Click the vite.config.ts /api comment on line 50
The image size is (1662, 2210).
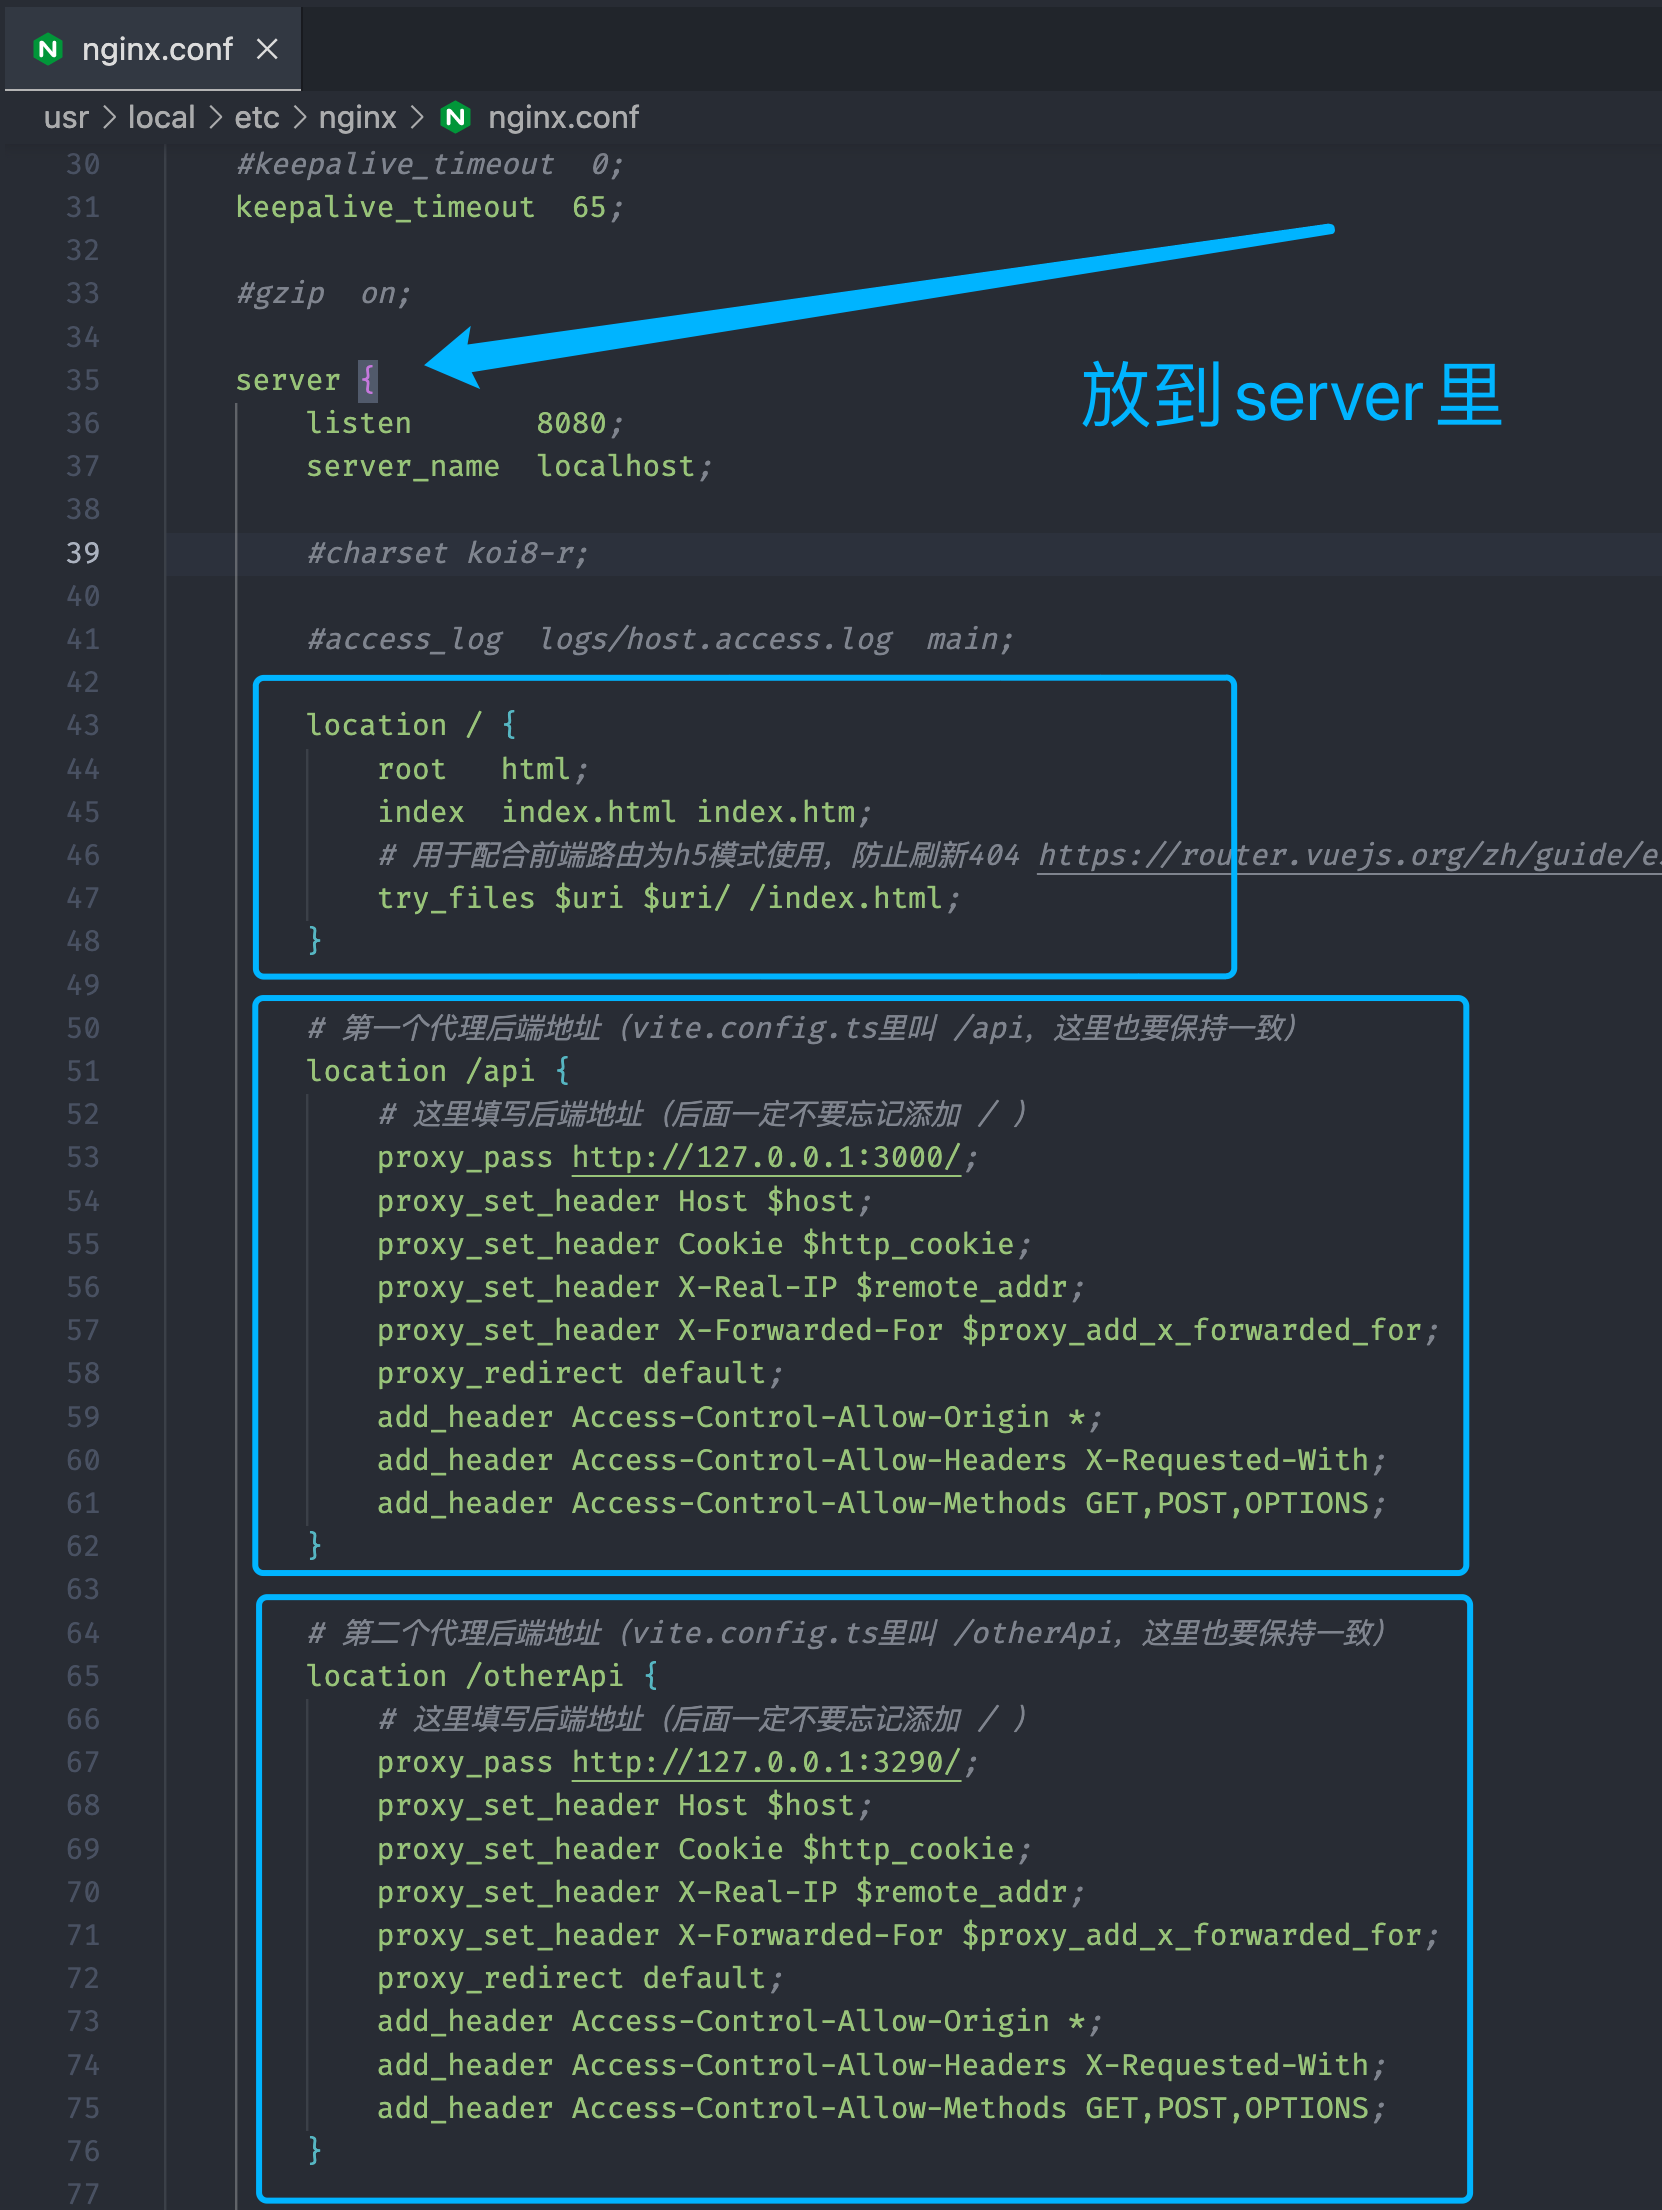pyautogui.click(x=801, y=1028)
